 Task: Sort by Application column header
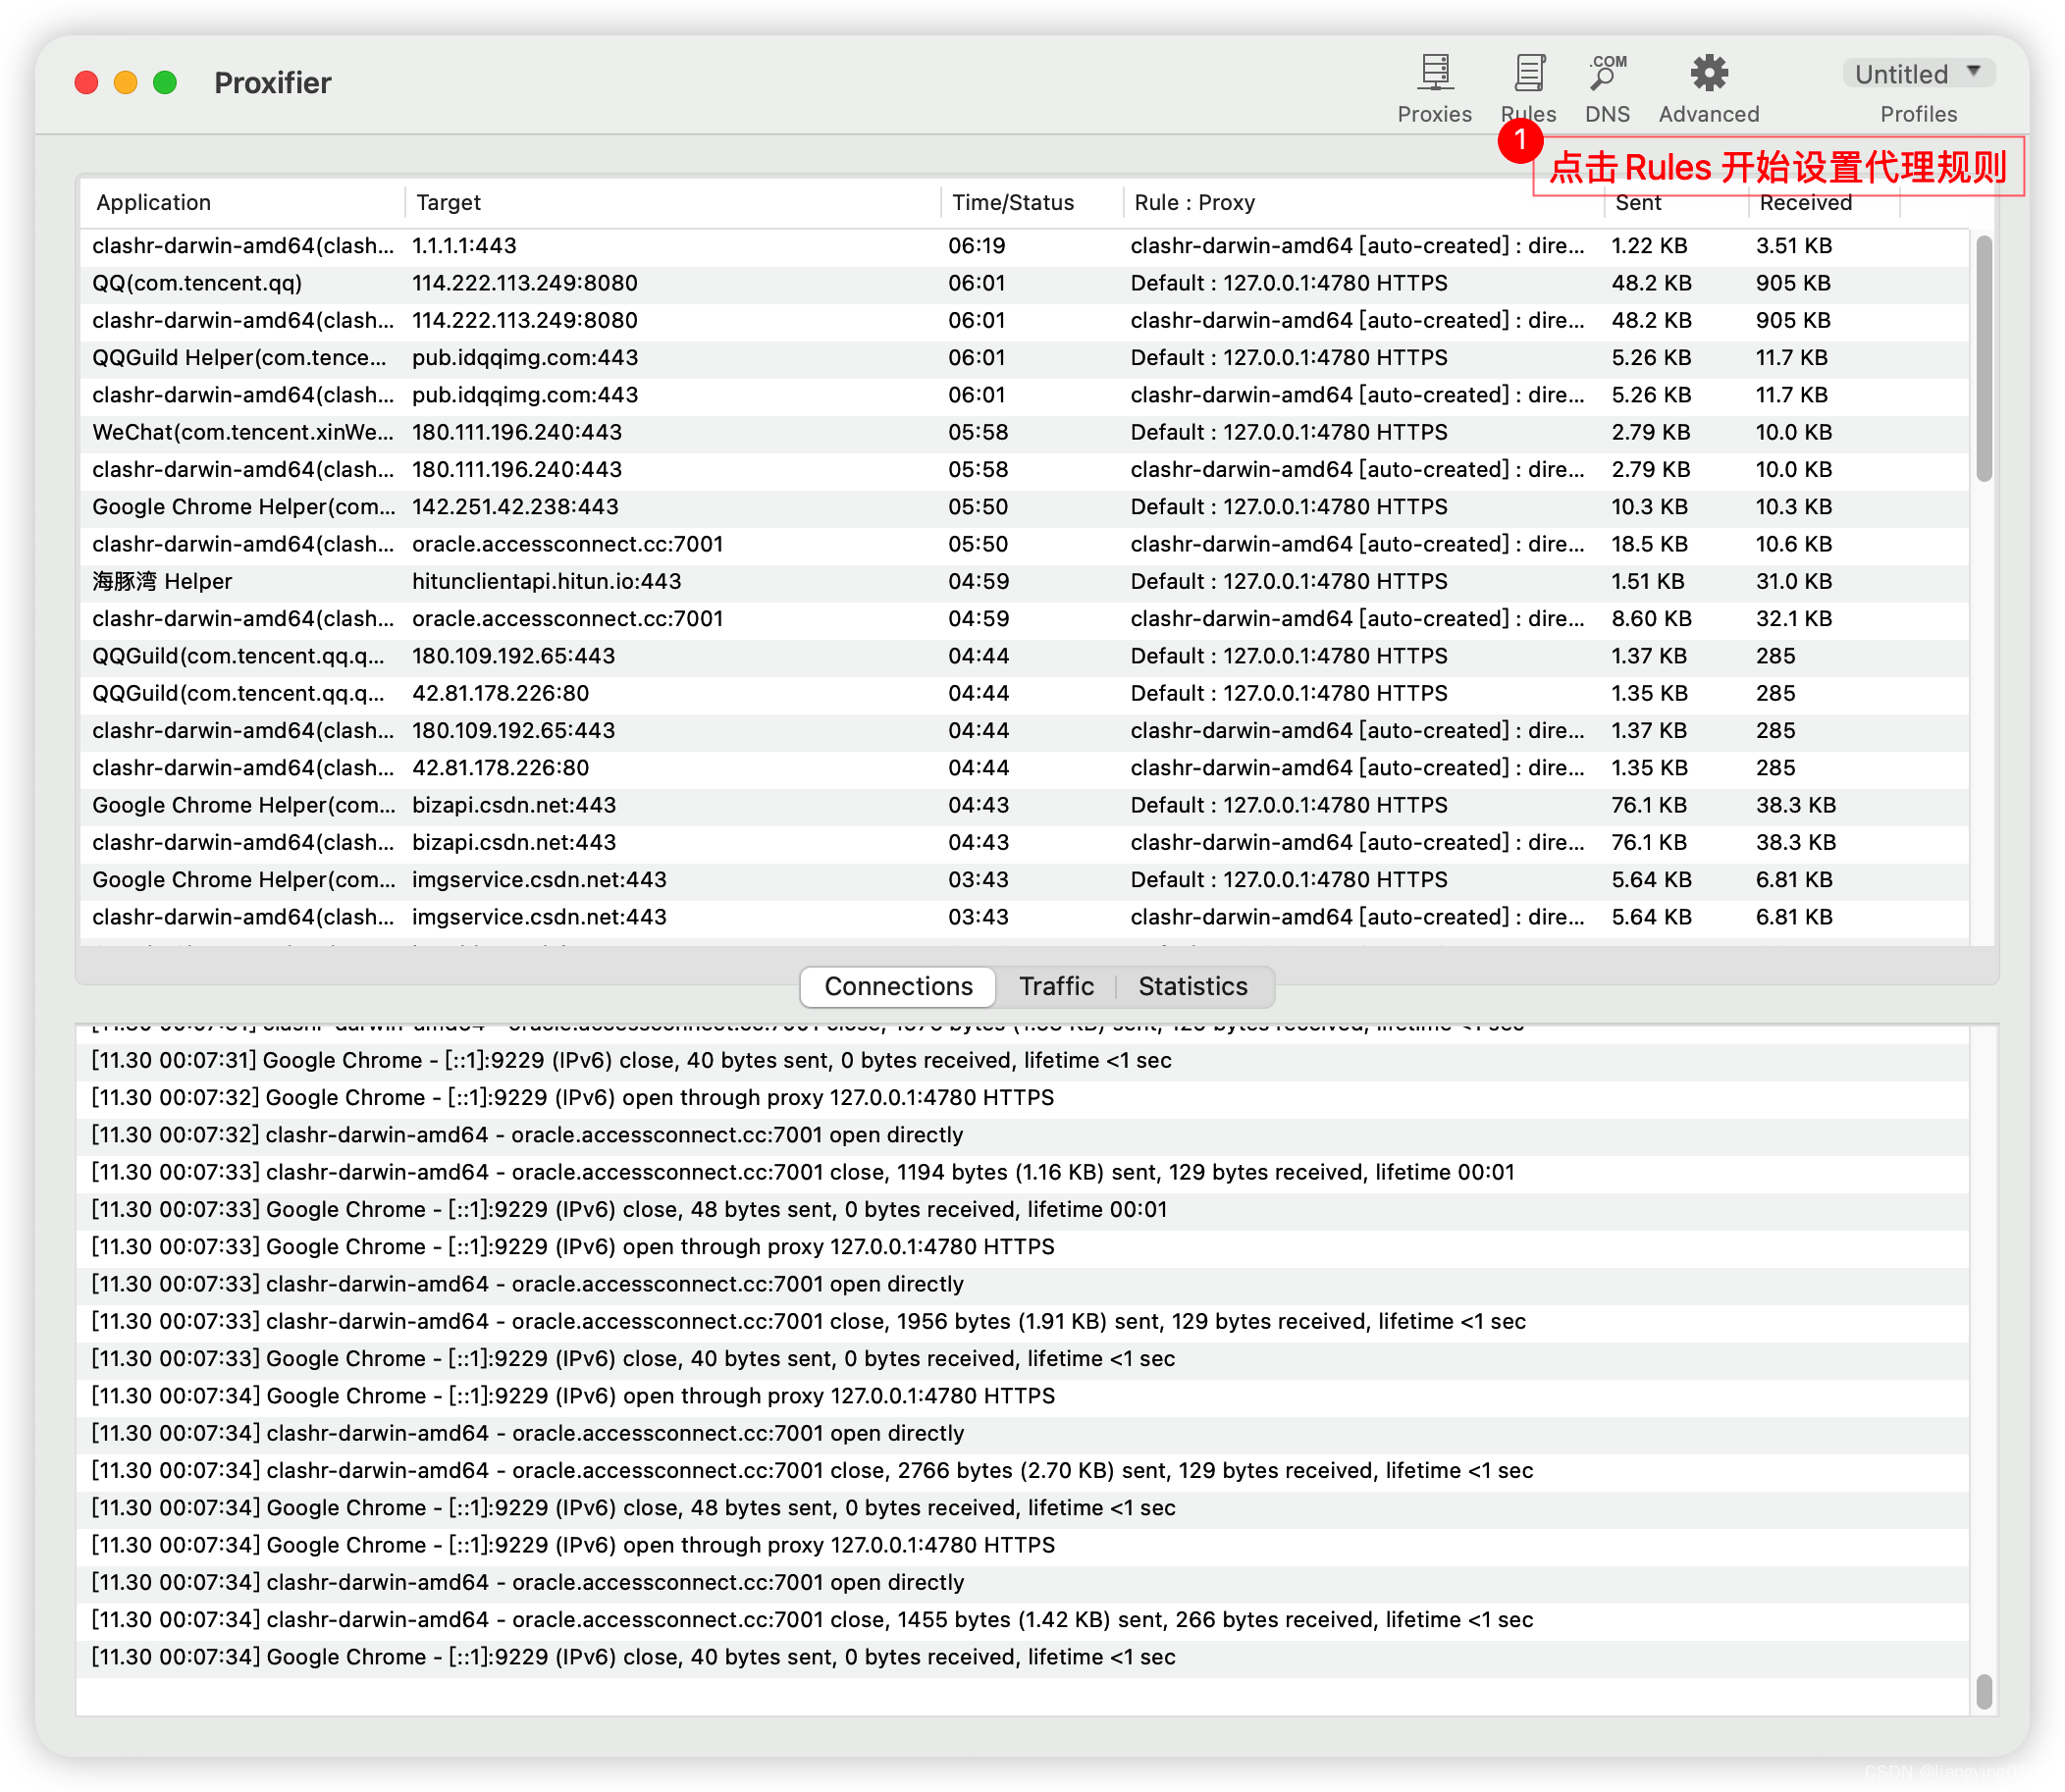[153, 202]
